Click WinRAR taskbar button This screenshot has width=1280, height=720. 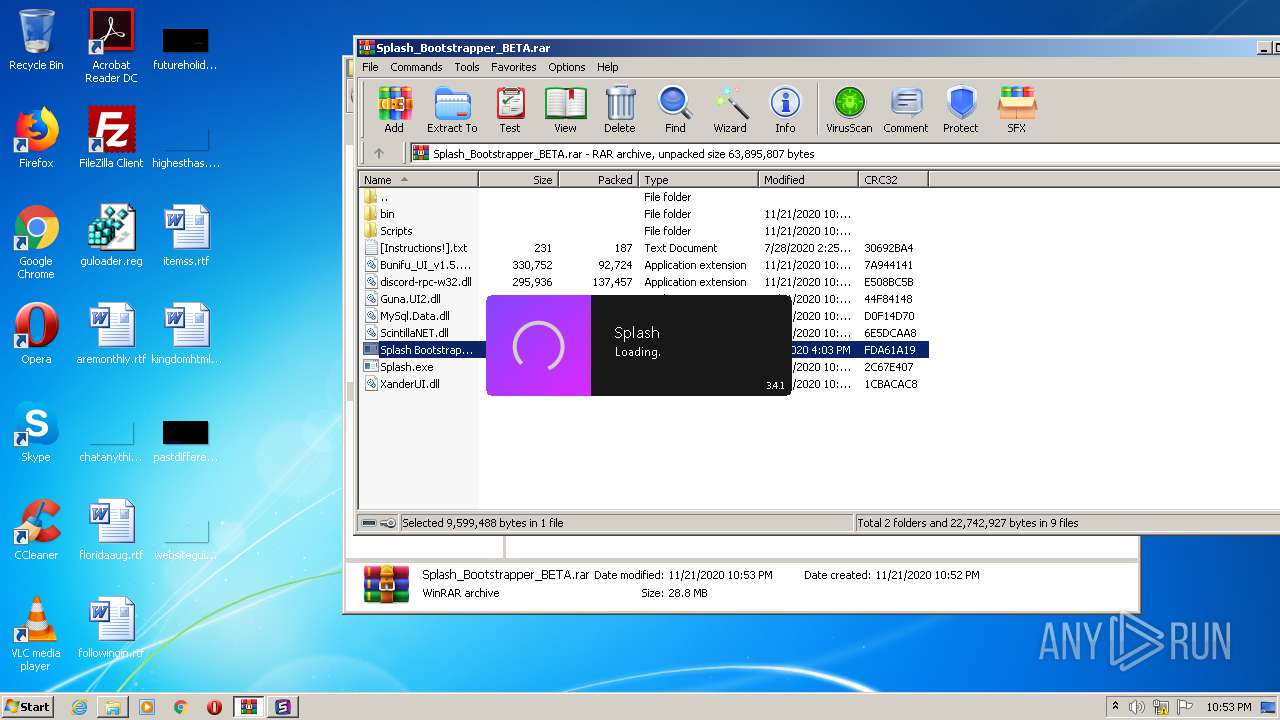click(248, 707)
